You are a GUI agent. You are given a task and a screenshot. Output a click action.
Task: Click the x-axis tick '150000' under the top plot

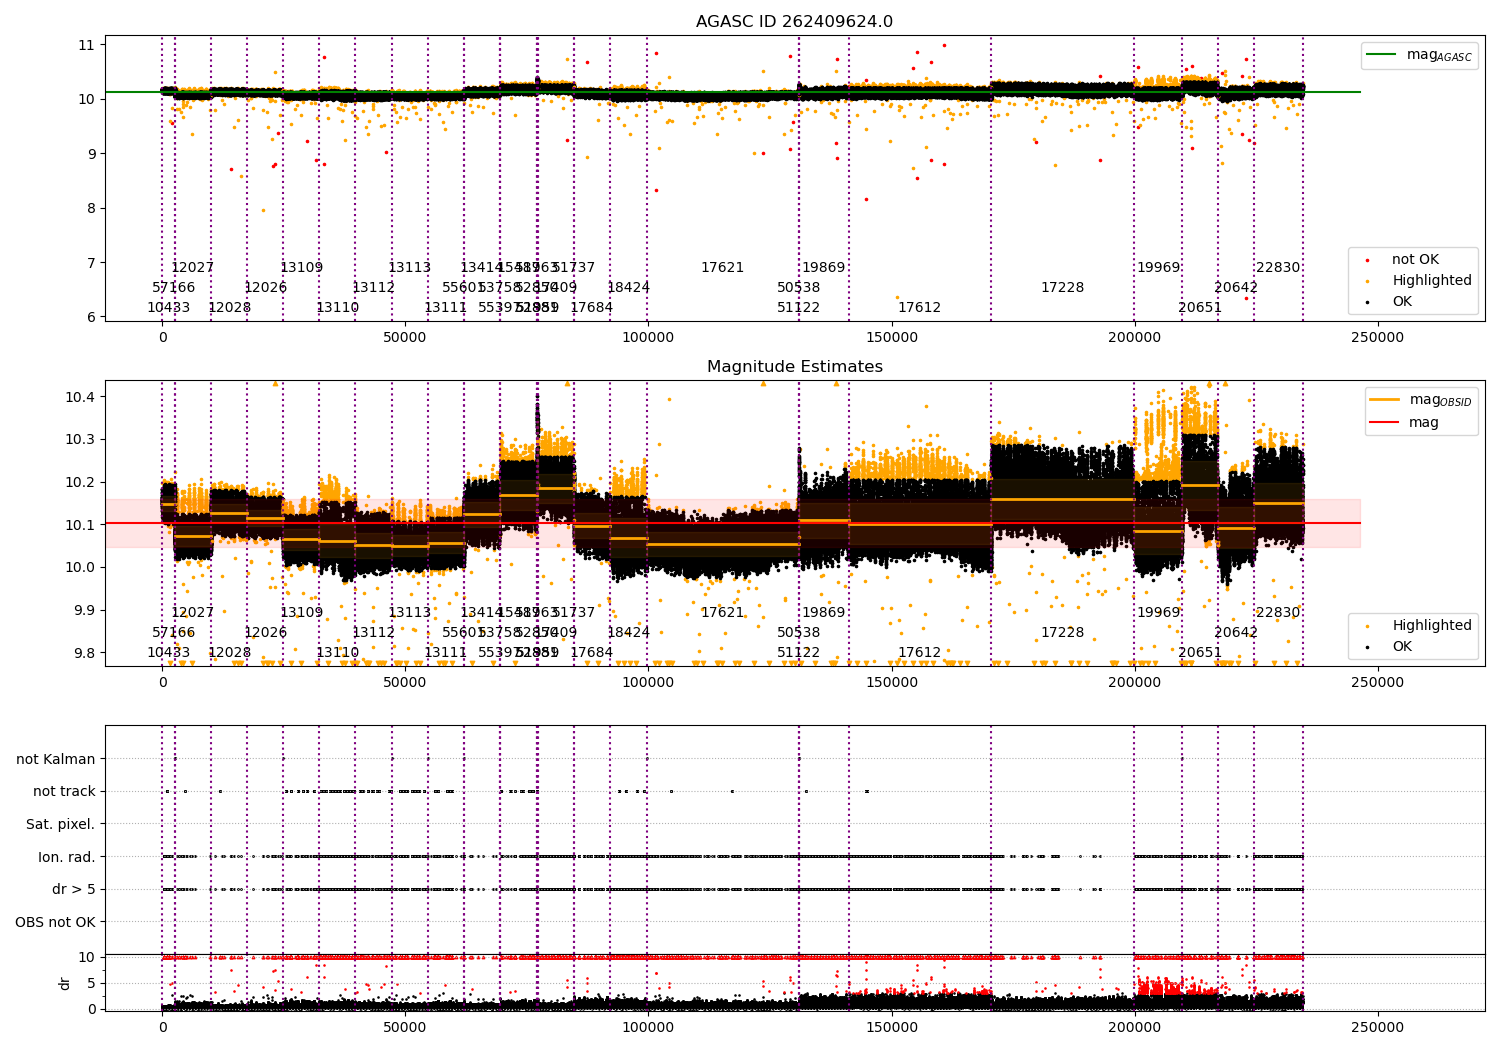891,338
